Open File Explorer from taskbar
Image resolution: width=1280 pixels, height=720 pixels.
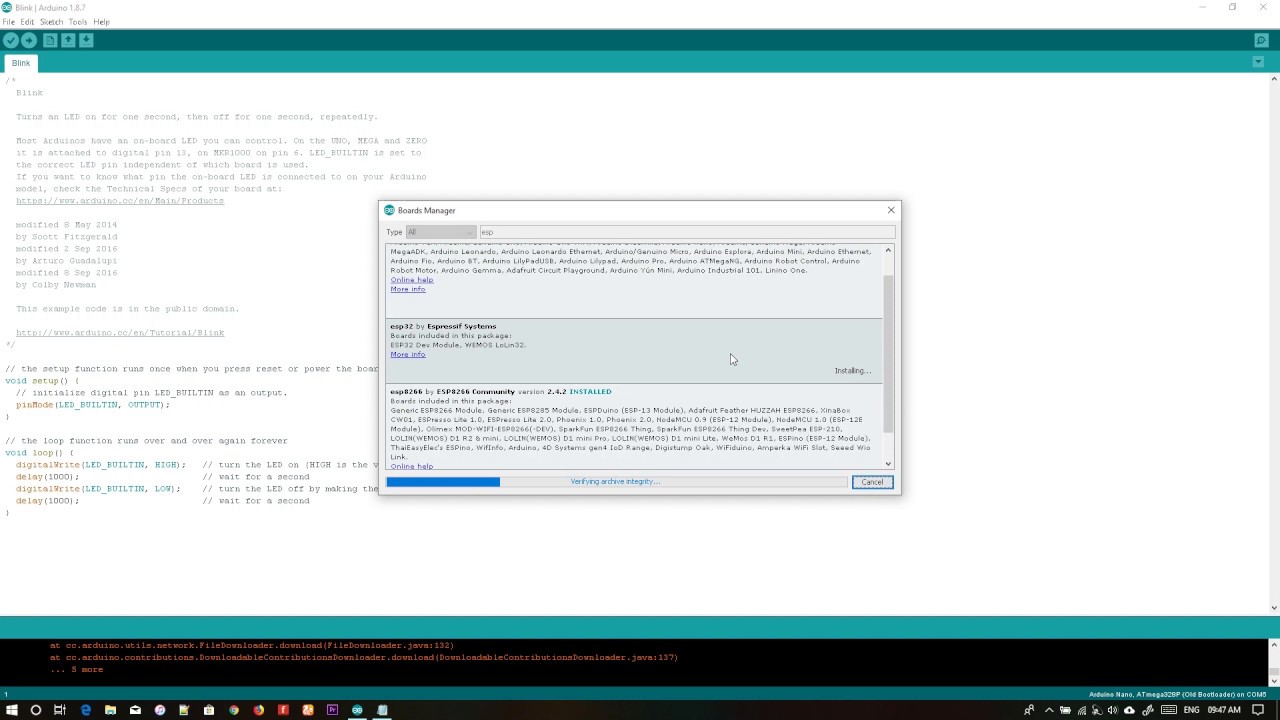[x=110, y=710]
